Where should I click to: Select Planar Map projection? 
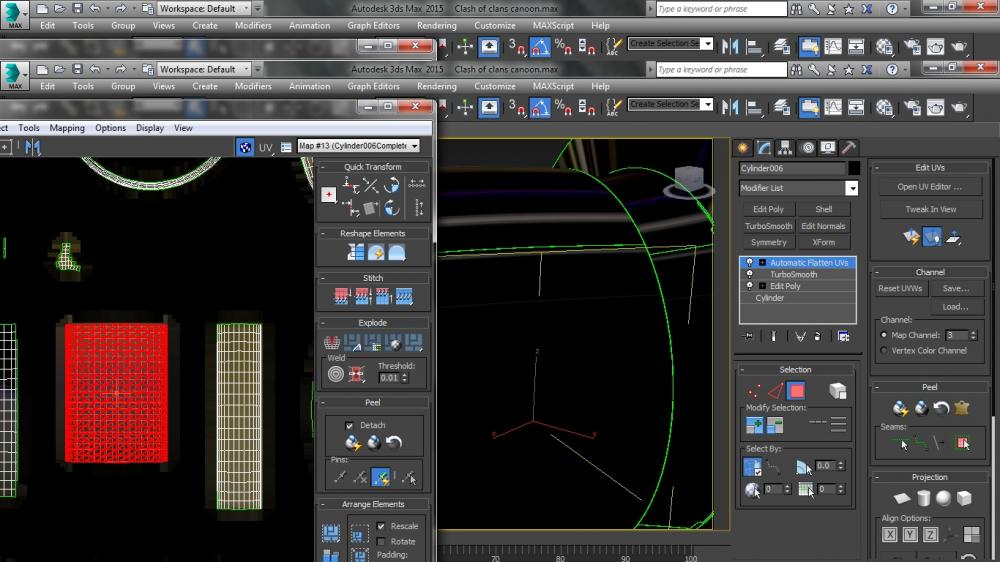tap(902, 498)
